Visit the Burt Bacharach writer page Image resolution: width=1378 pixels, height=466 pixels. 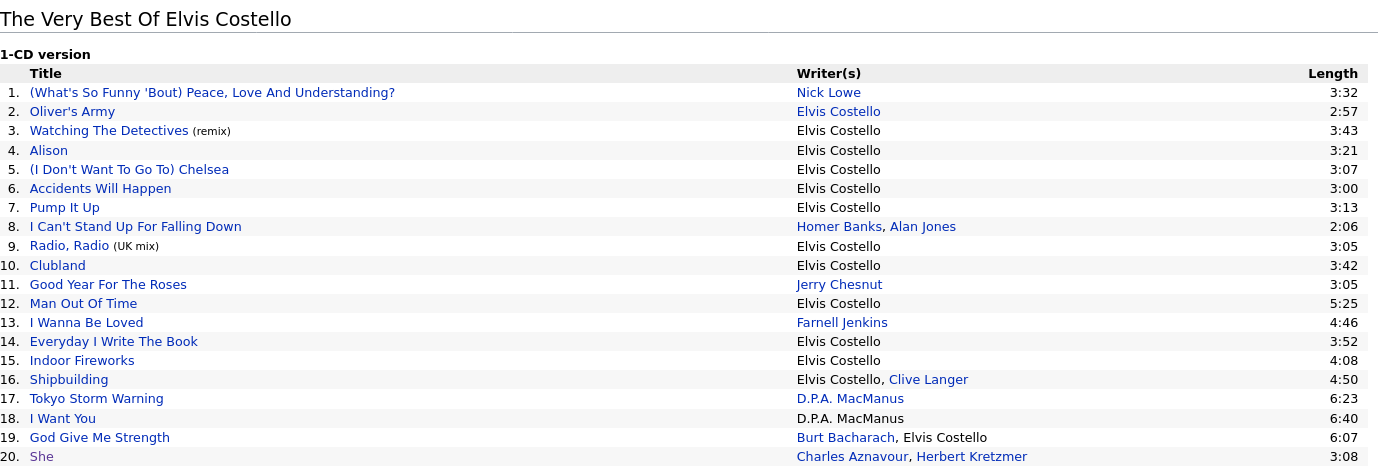coord(846,438)
